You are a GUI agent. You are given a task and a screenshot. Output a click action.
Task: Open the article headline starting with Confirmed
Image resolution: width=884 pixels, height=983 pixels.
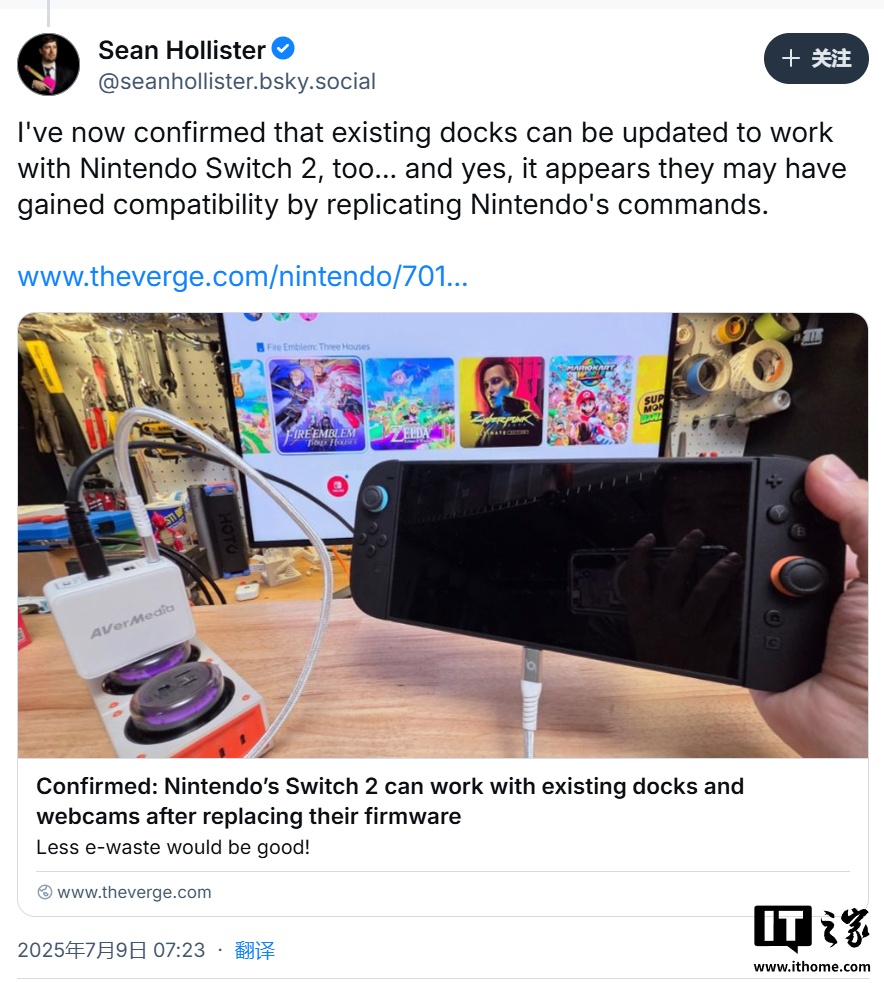[390, 801]
